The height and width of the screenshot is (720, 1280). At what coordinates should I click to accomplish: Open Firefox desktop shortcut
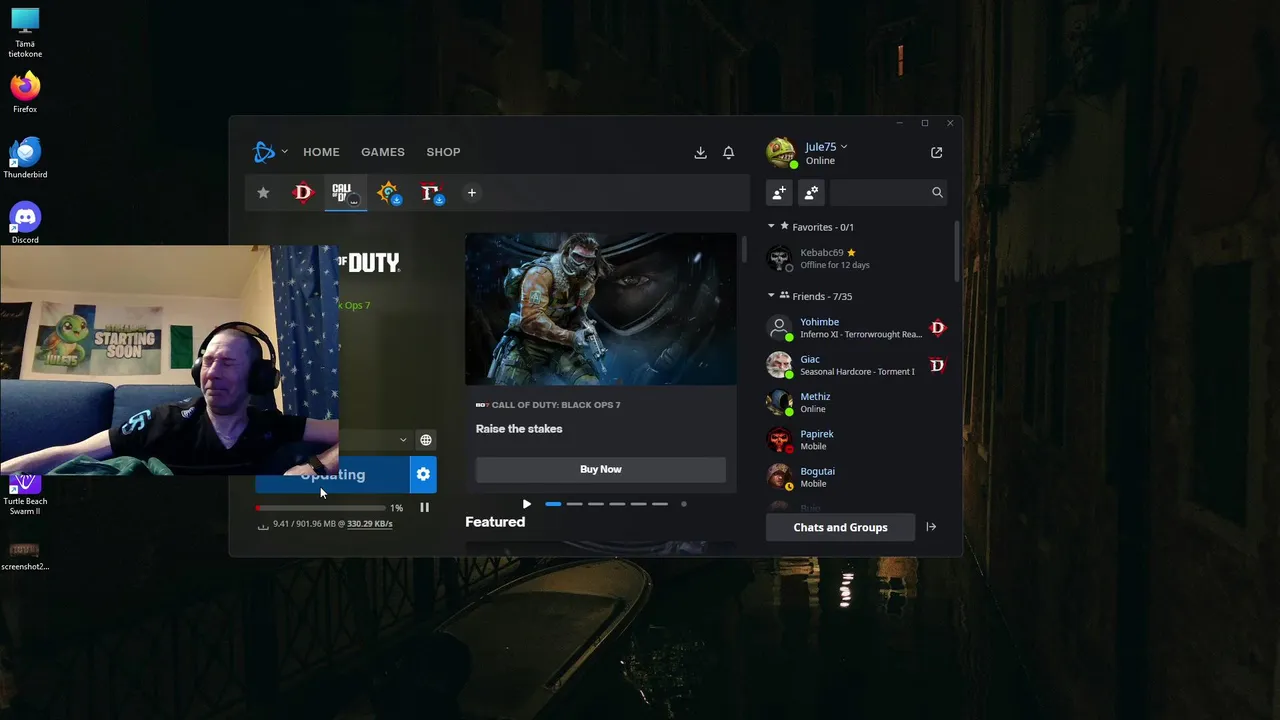pyautogui.click(x=25, y=92)
